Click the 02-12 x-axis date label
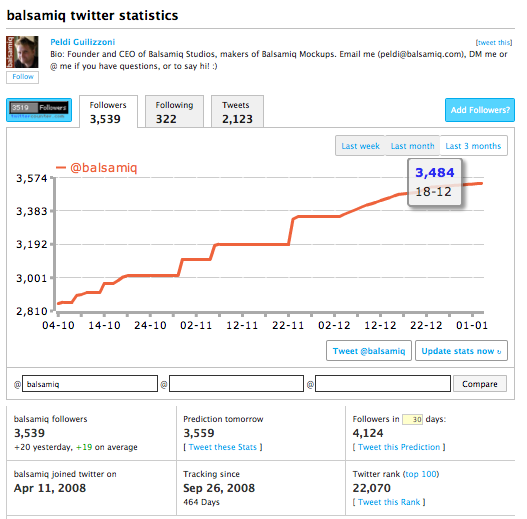Viewport: 527px width, 519px height. click(x=334, y=325)
